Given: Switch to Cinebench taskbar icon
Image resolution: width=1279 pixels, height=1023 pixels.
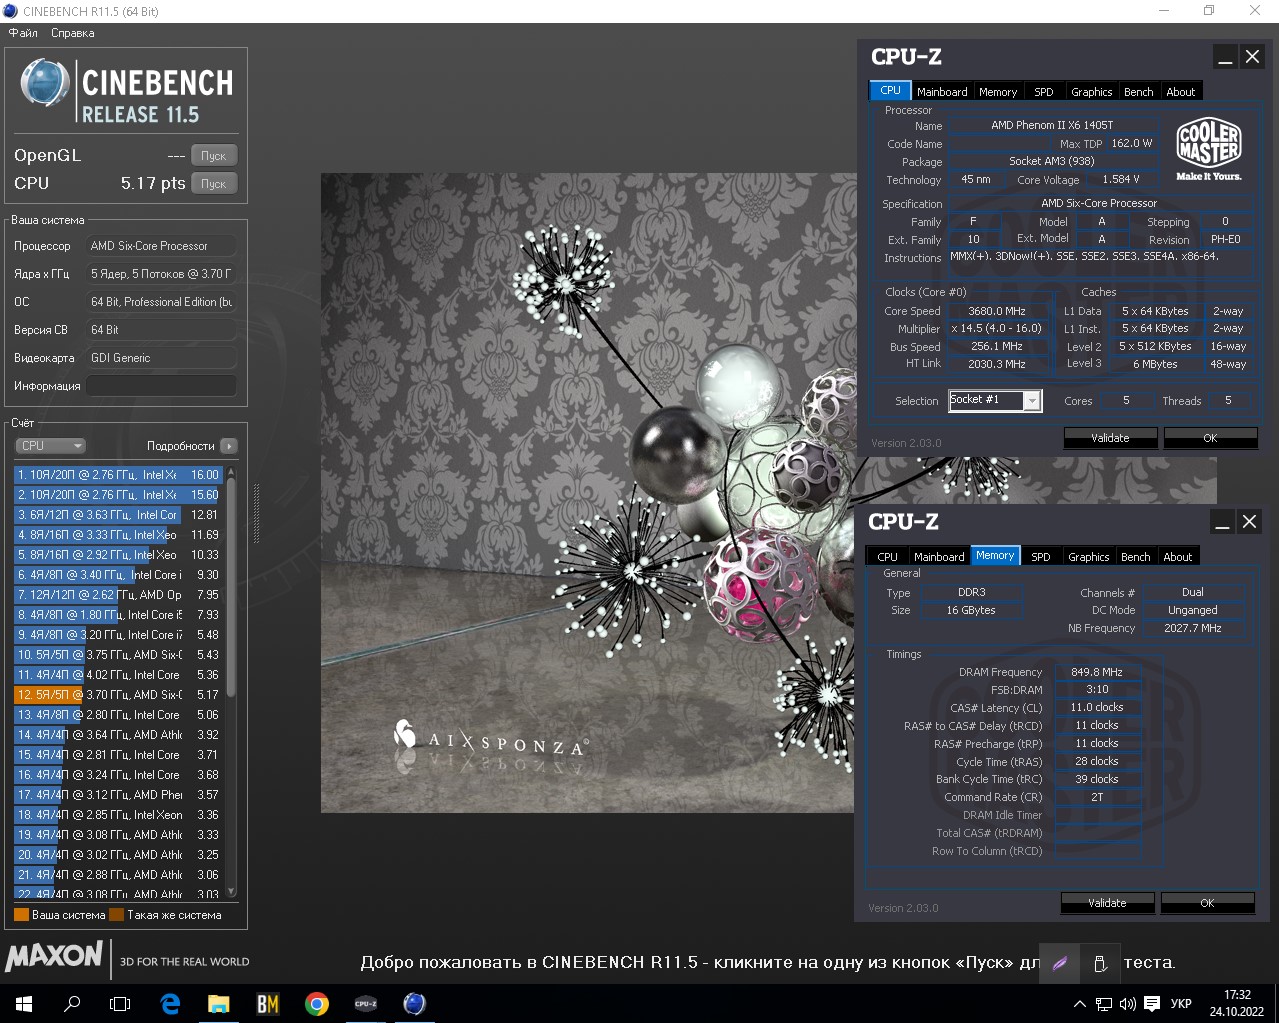Looking at the screenshot, I should pos(414,1003).
